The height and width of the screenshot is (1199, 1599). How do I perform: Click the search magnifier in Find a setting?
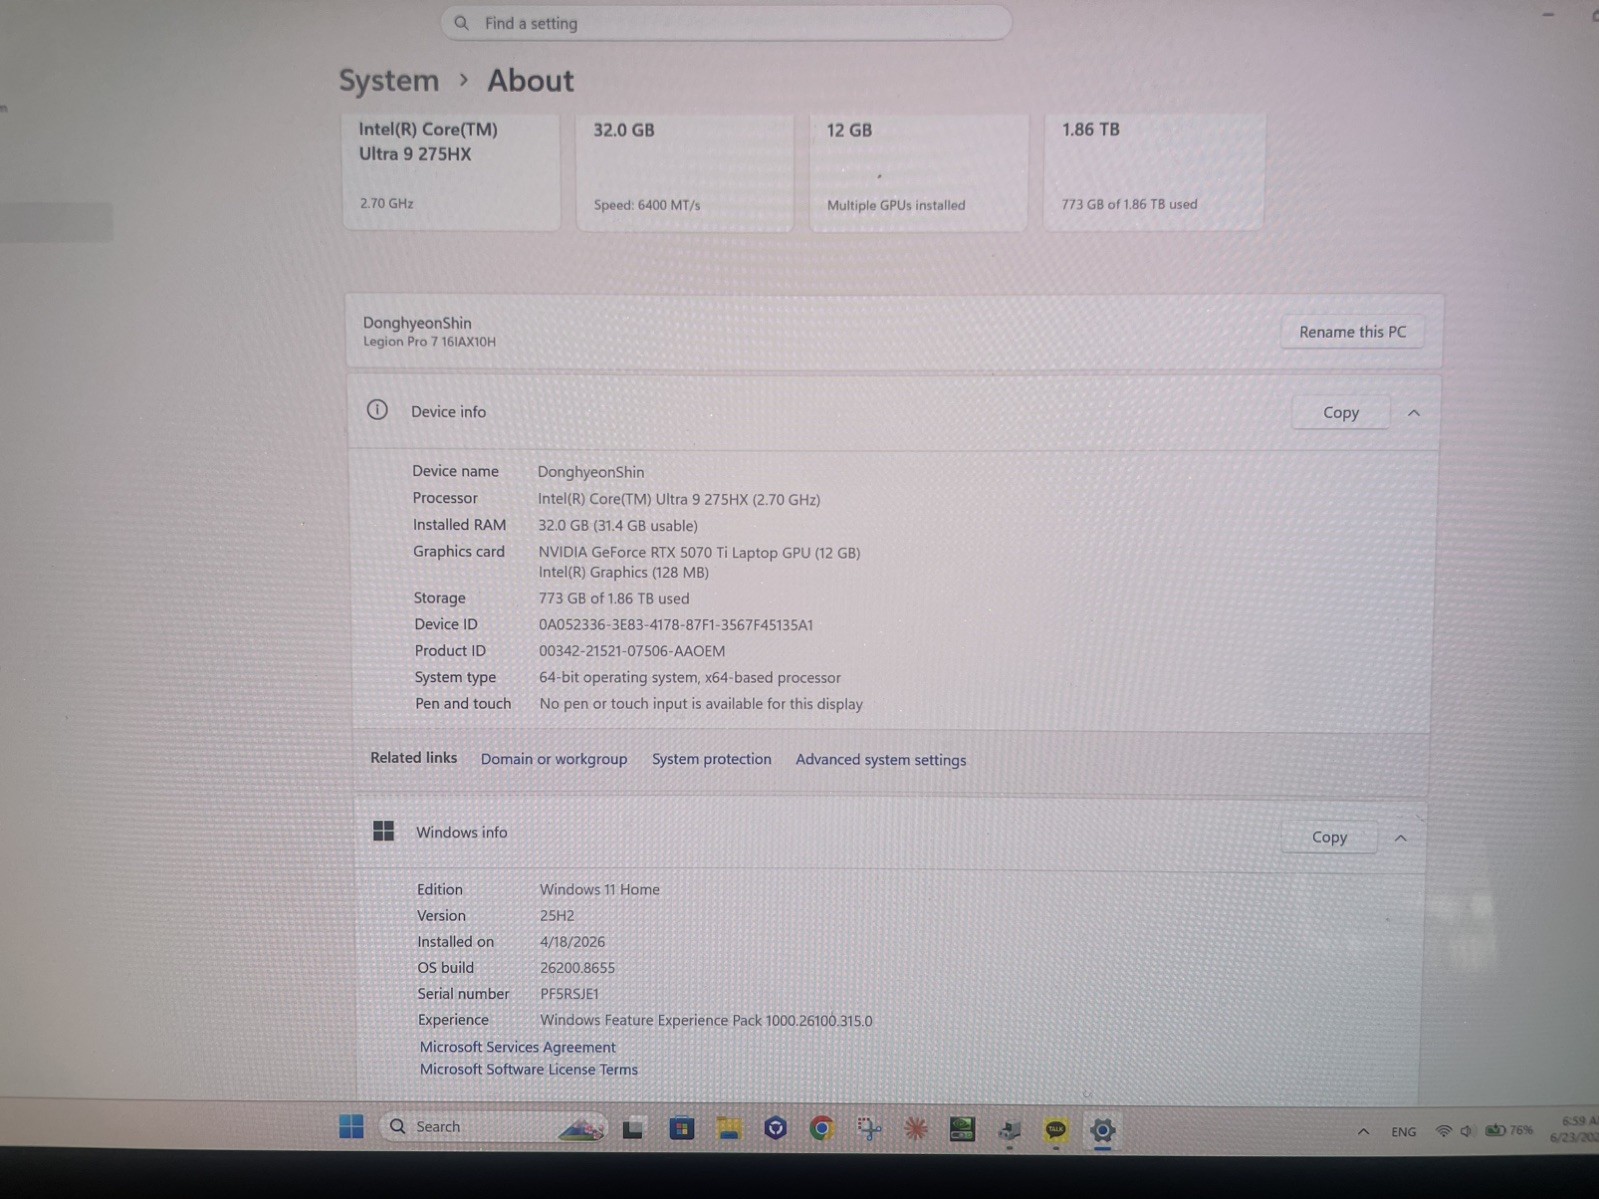(461, 23)
